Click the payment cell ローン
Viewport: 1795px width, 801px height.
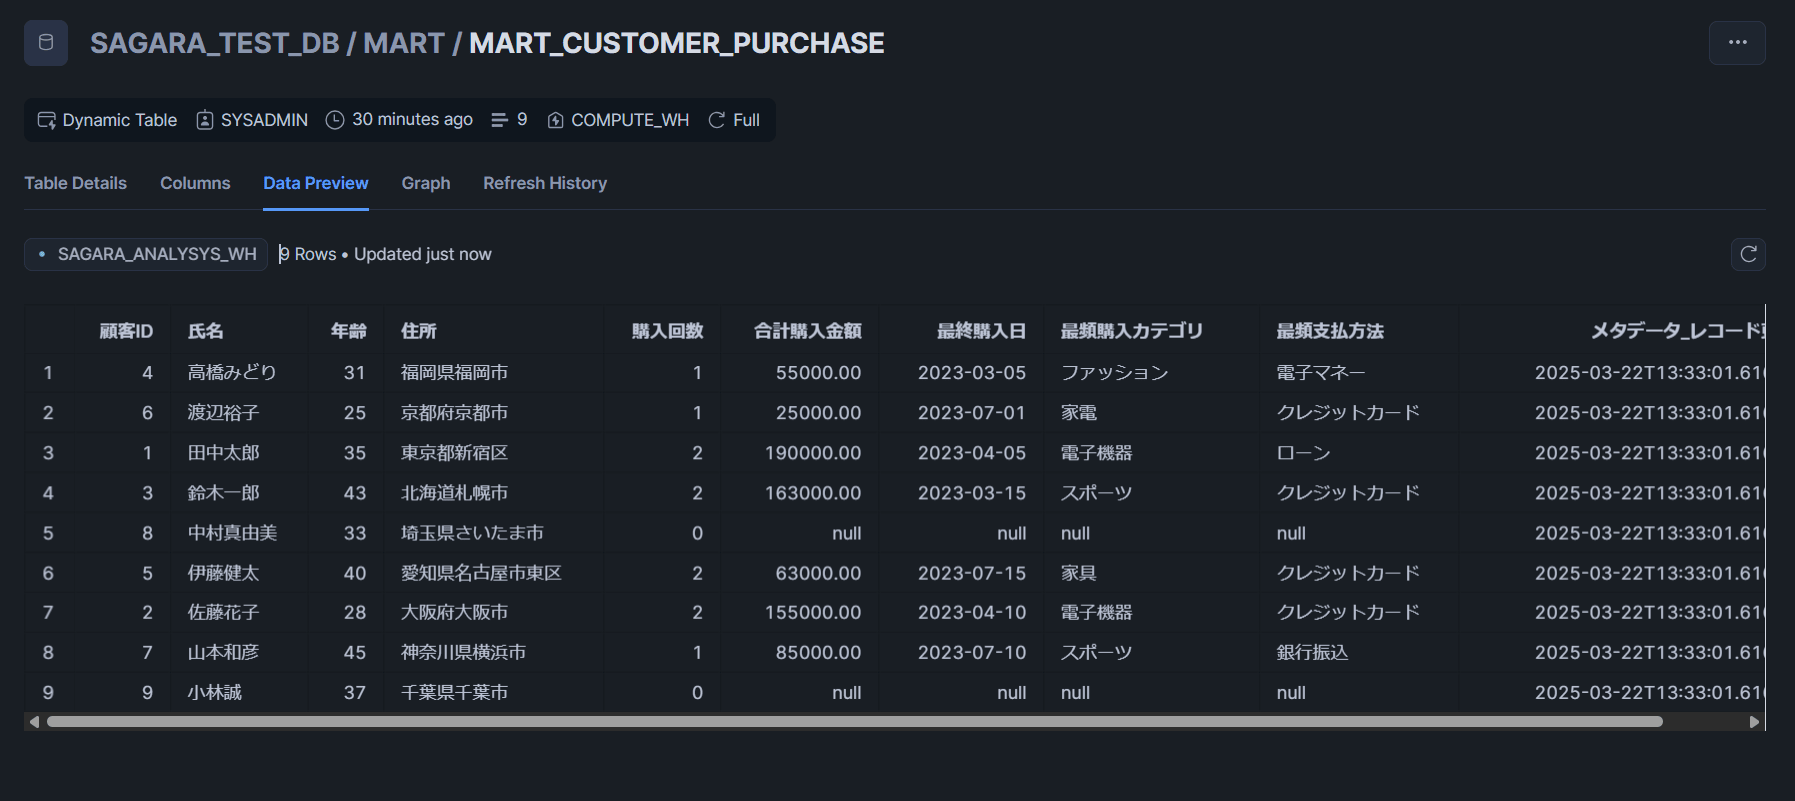pyautogui.click(x=1304, y=453)
